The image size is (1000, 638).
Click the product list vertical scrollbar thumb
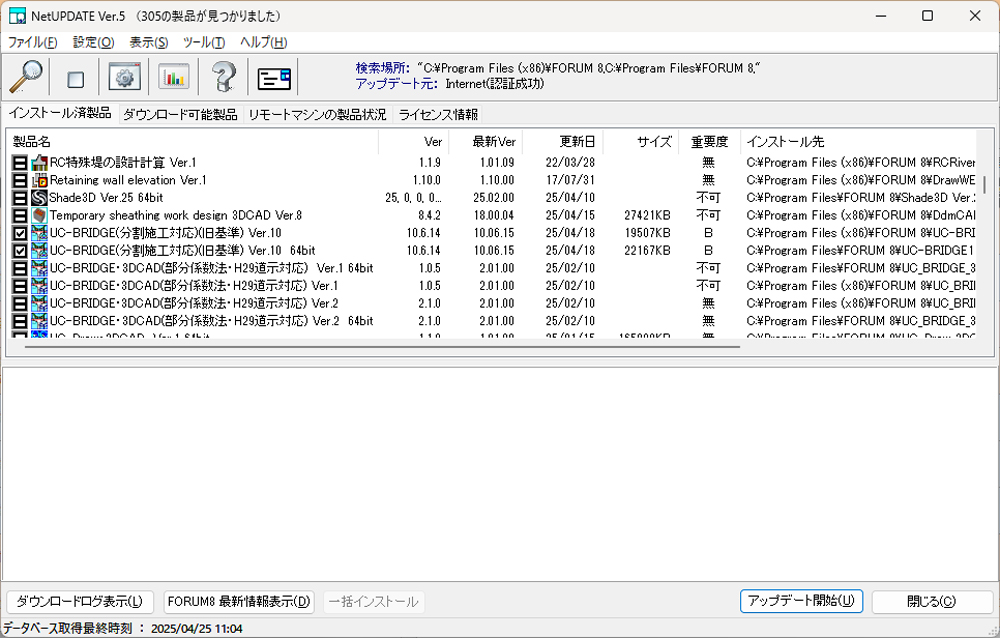(x=985, y=186)
